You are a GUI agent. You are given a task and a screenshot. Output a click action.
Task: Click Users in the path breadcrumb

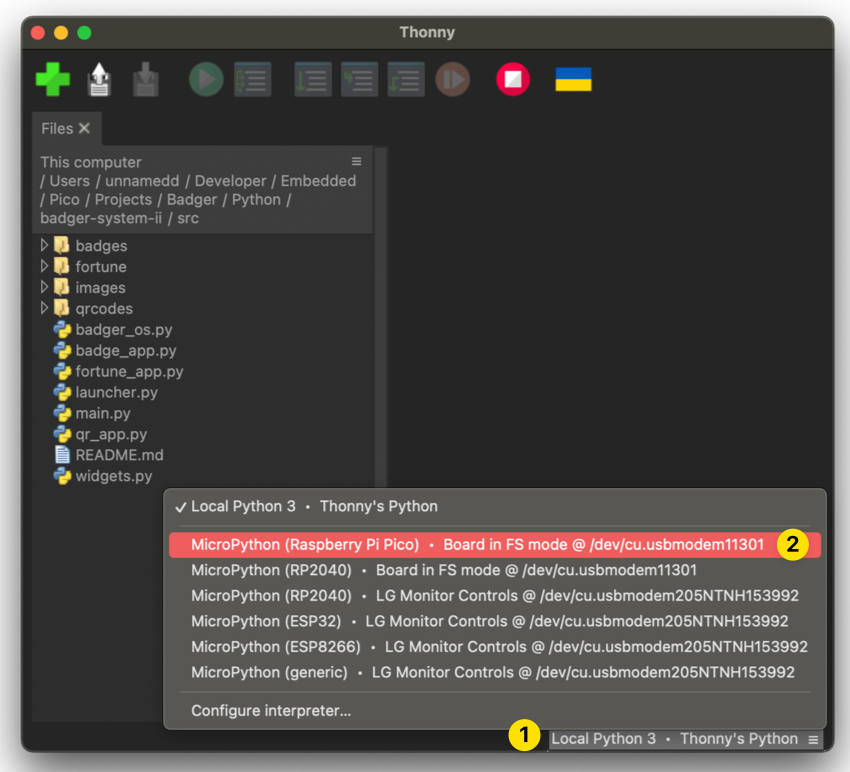70,181
